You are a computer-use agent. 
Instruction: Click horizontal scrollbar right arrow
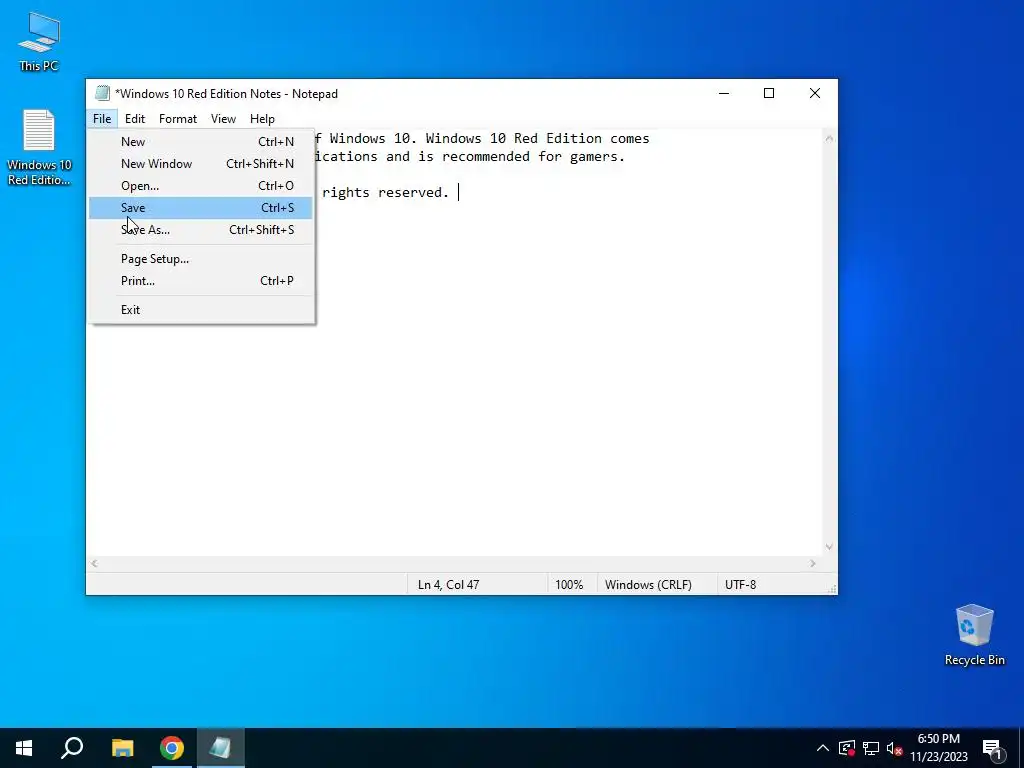[813, 563]
